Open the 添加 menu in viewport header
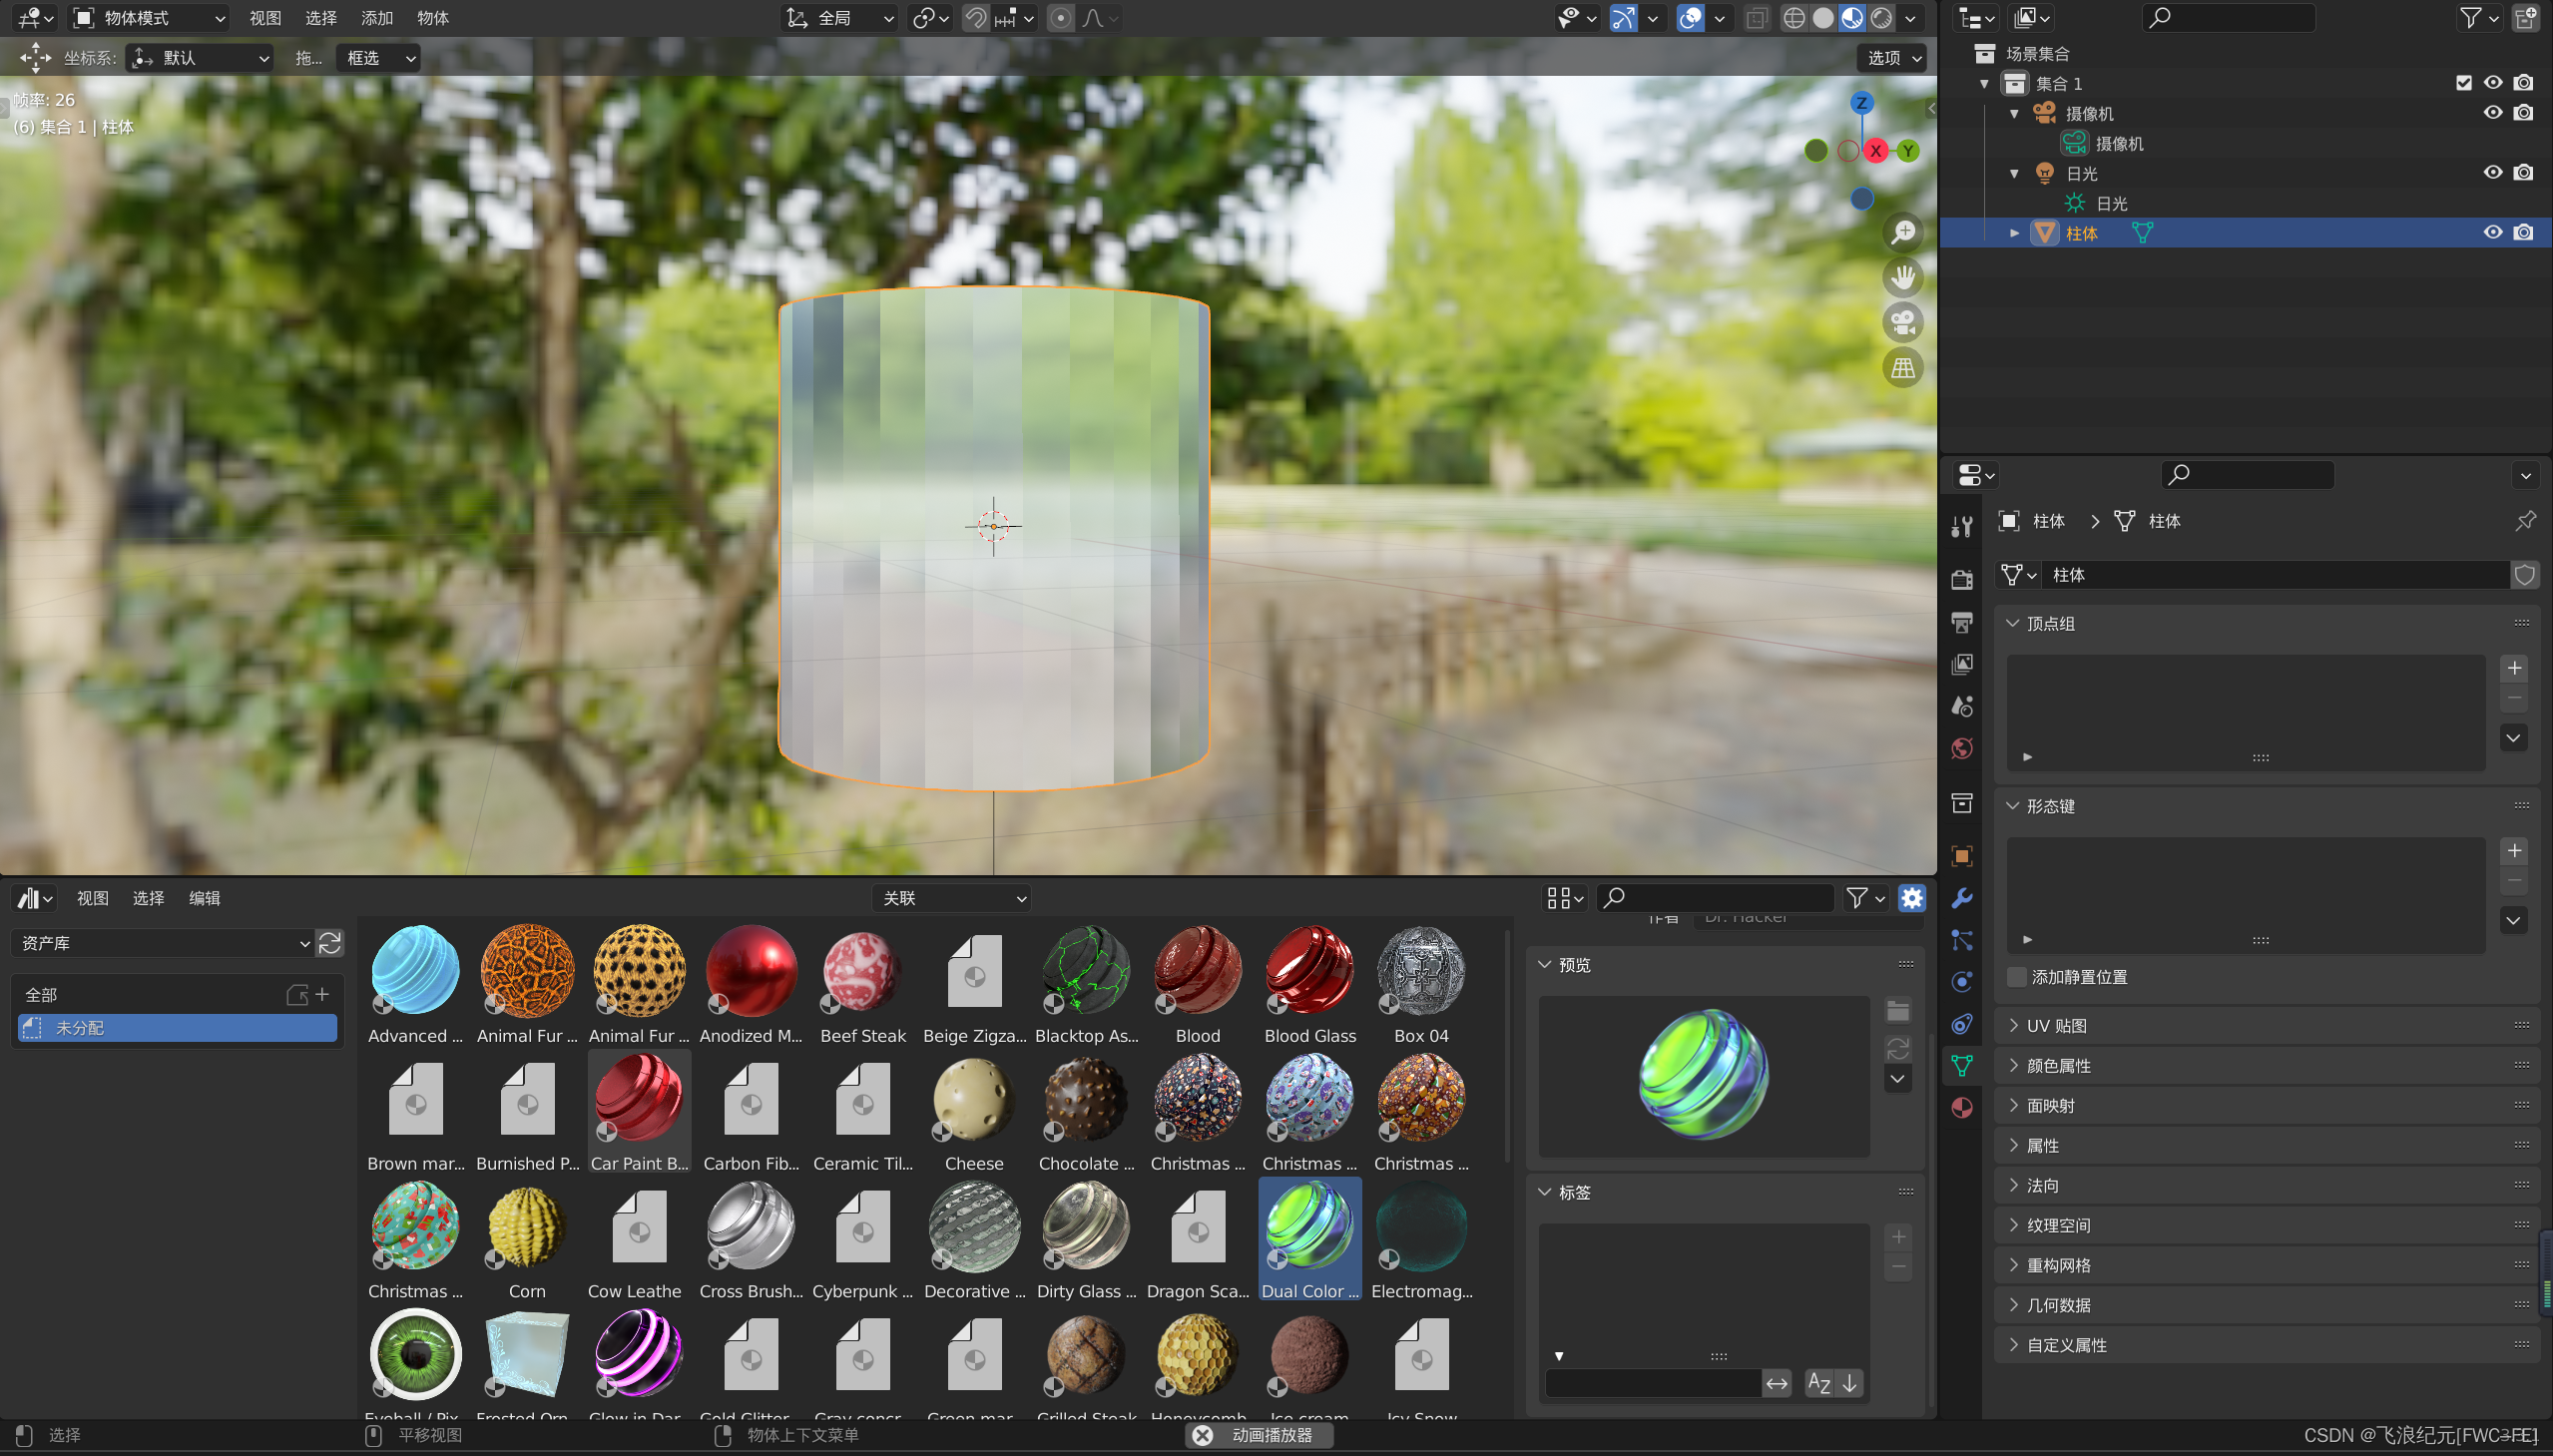 pos(376,18)
